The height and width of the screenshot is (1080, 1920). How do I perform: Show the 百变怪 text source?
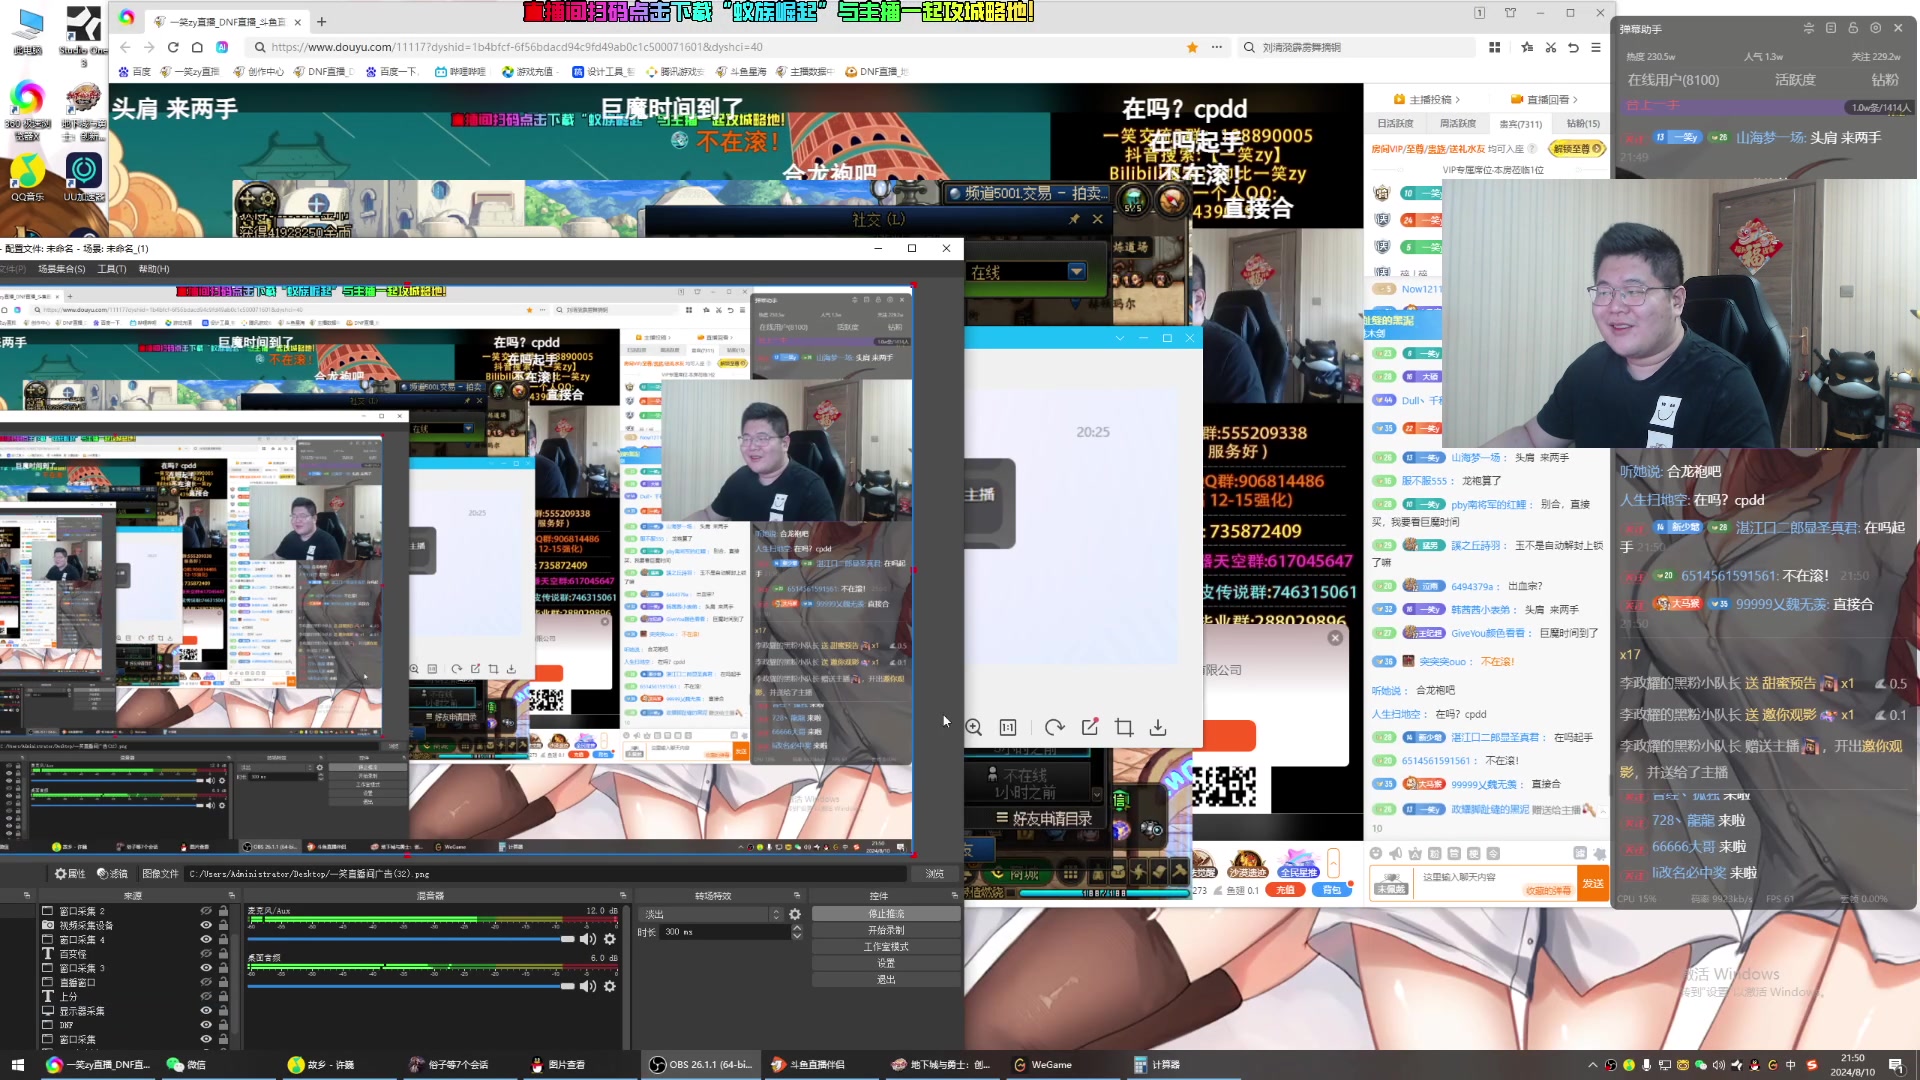pos(206,954)
